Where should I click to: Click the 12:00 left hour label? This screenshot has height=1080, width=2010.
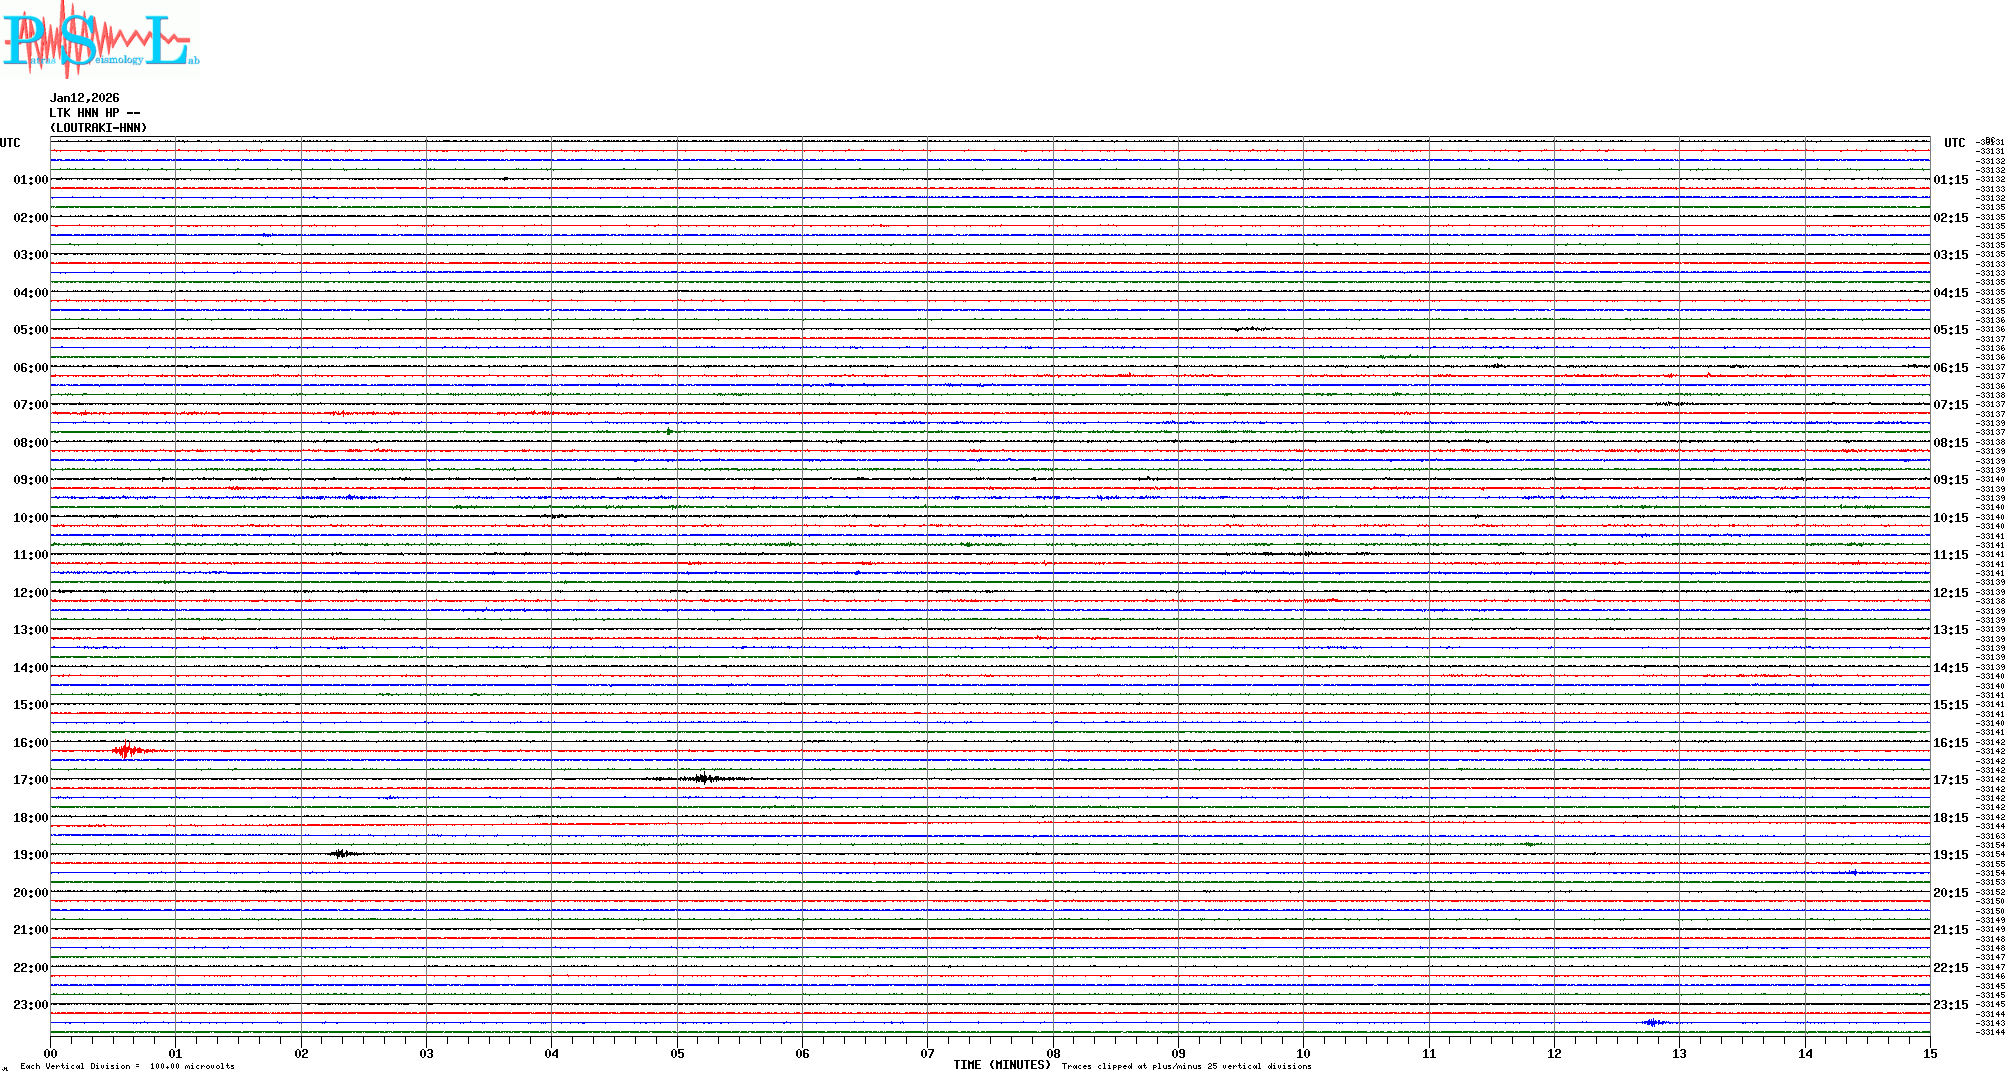point(30,593)
